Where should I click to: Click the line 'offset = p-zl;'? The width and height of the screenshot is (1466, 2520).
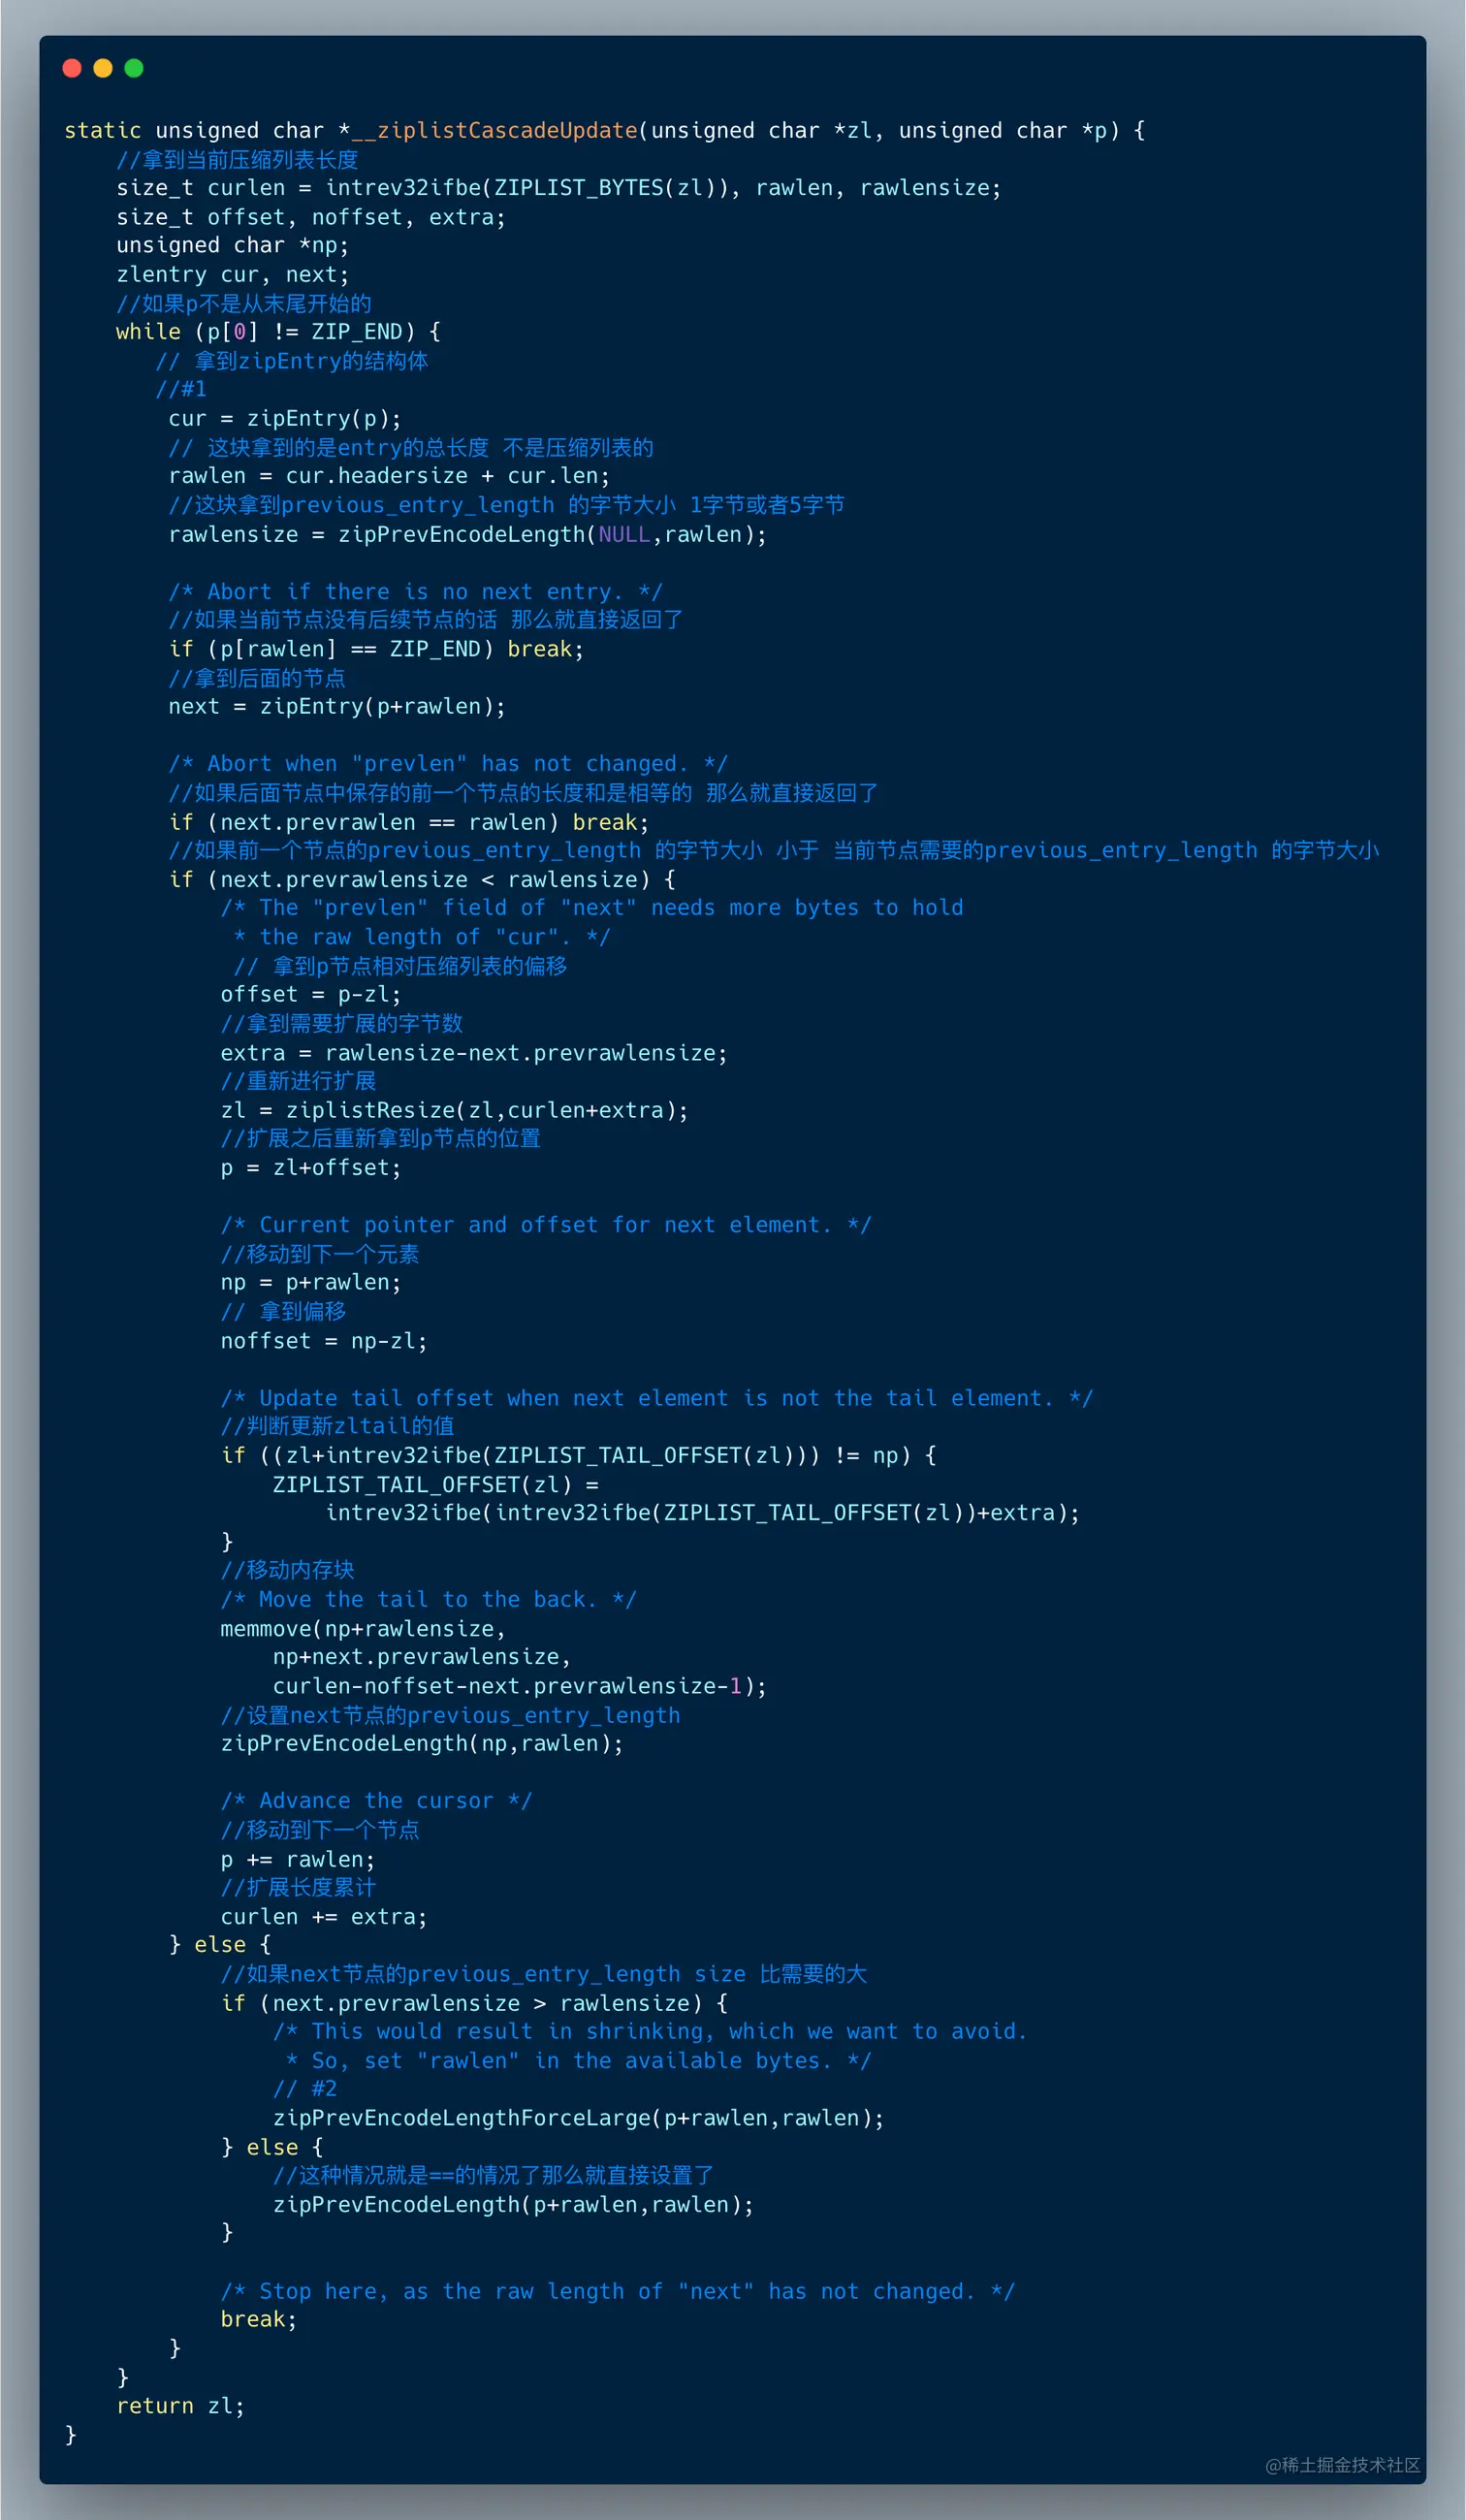coord(311,995)
